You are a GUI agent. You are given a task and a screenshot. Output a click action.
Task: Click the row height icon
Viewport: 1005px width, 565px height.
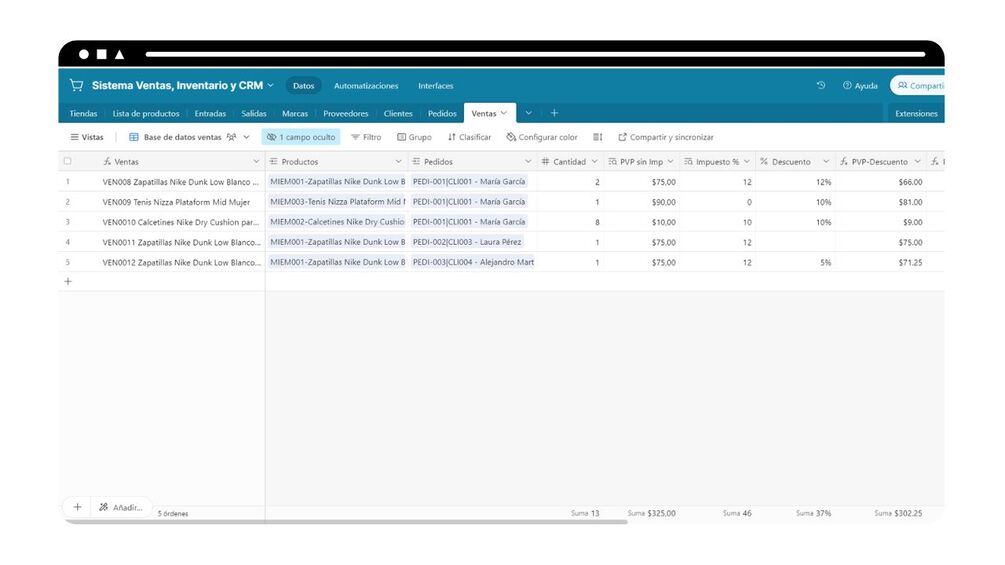click(597, 137)
